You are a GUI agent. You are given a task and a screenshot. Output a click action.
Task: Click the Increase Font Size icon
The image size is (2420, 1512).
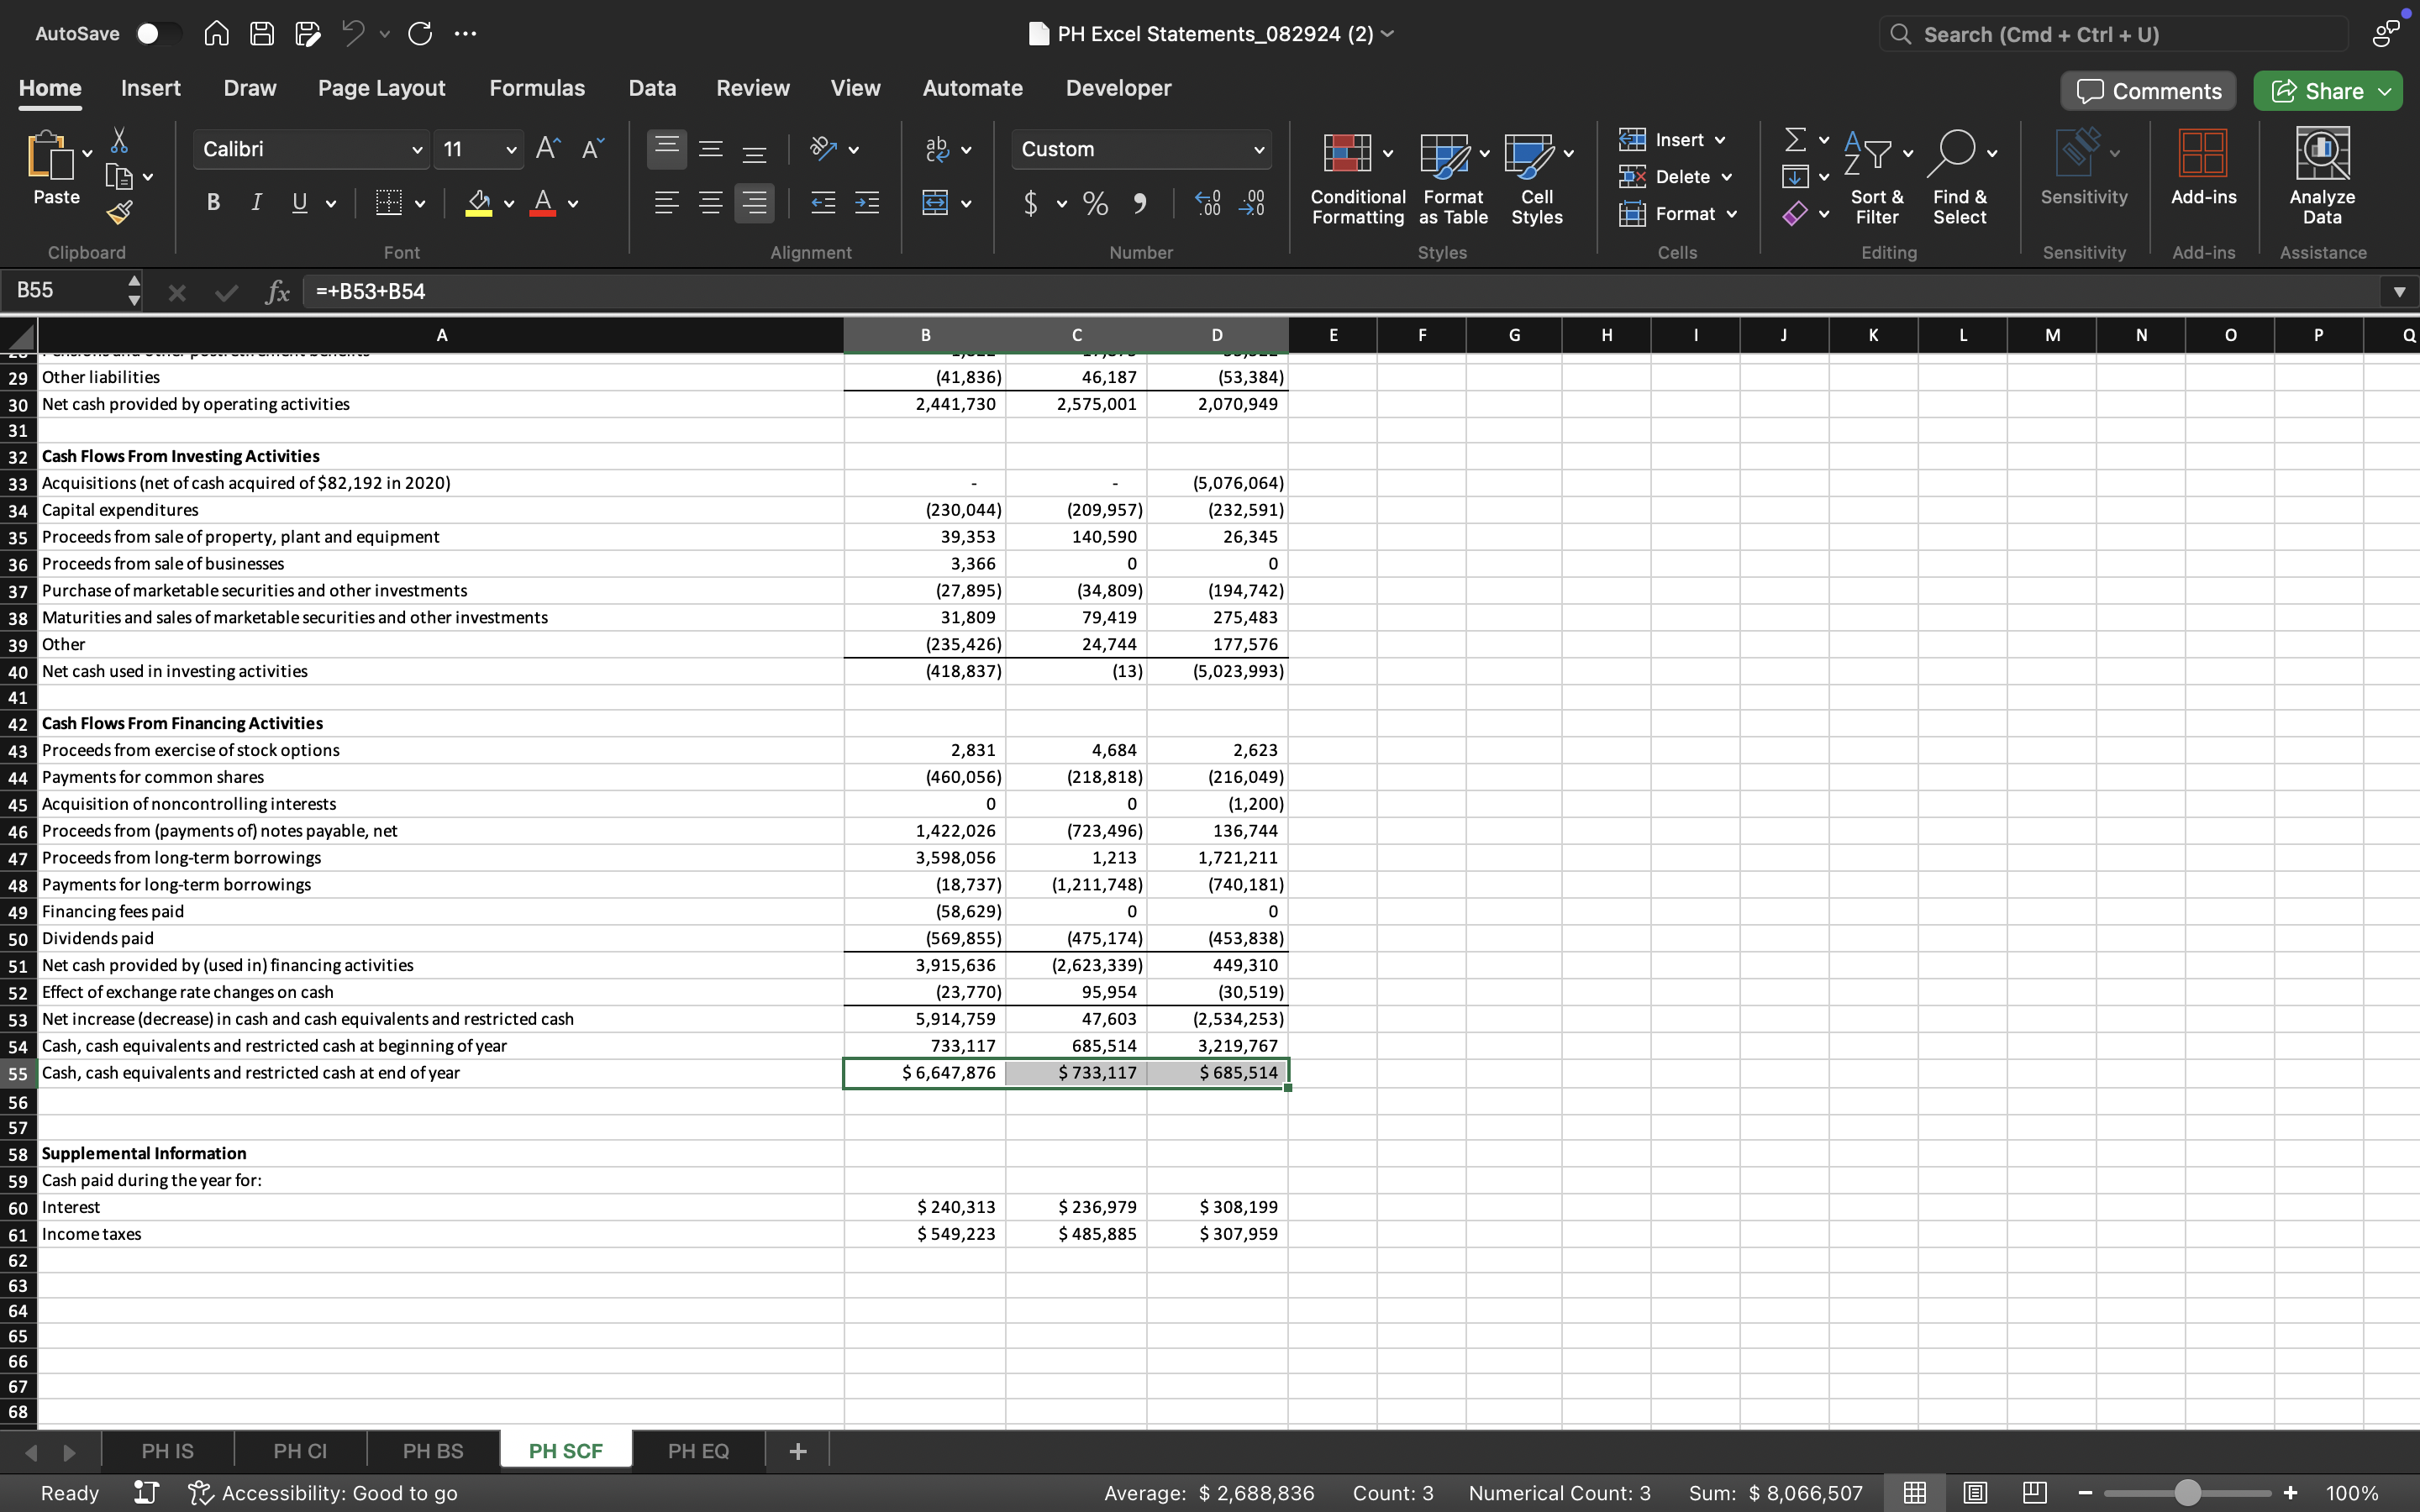pos(547,149)
